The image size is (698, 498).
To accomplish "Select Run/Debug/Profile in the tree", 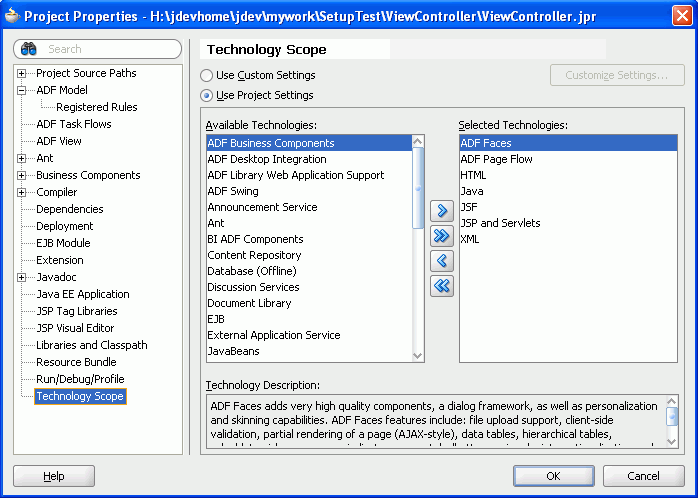I will click(x=80, y=379).
